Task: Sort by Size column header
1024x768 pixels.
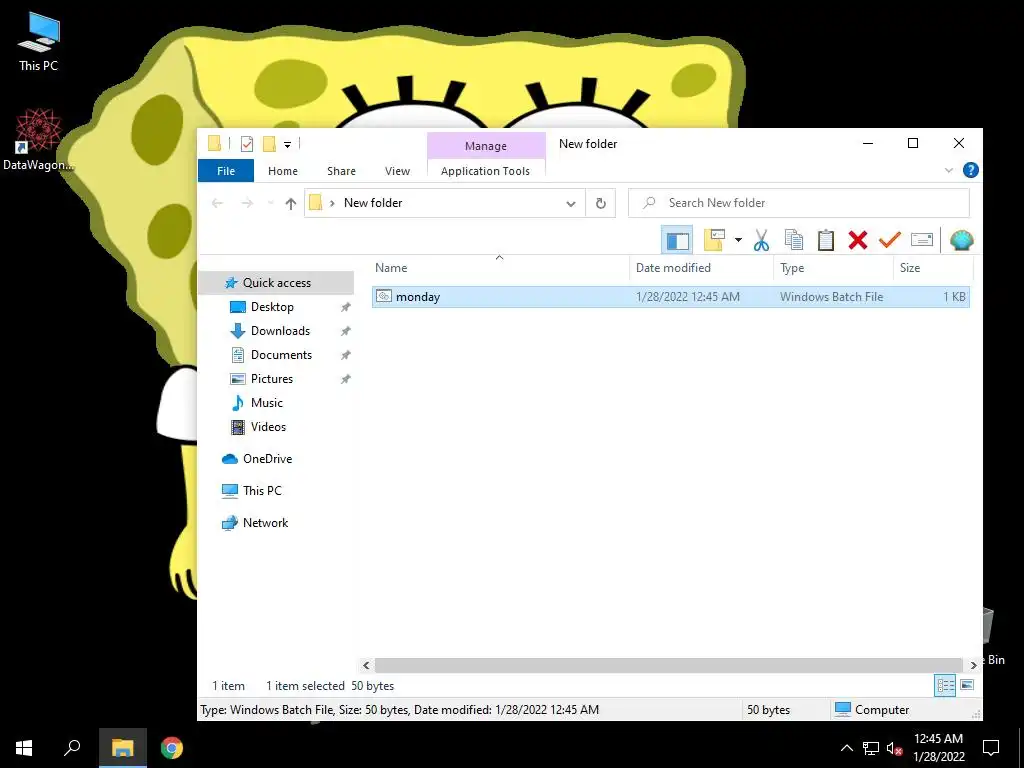Action: point(933,268)
